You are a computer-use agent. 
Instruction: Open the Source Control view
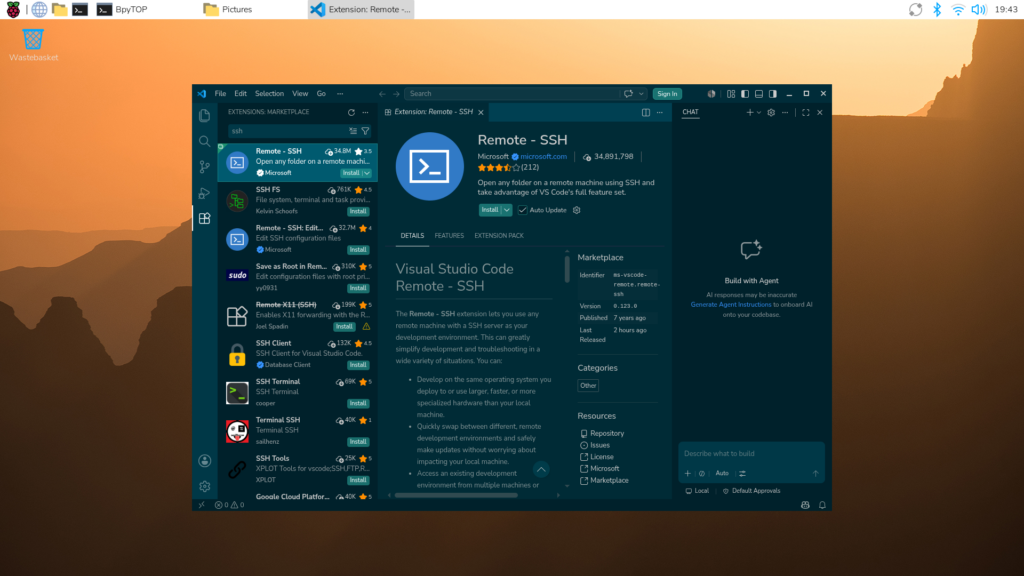coord(204,167)
